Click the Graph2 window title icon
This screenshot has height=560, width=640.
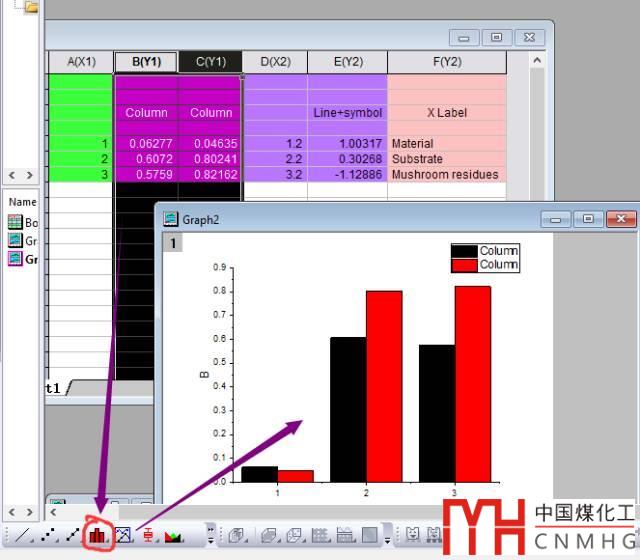click(x=171, y=219)
